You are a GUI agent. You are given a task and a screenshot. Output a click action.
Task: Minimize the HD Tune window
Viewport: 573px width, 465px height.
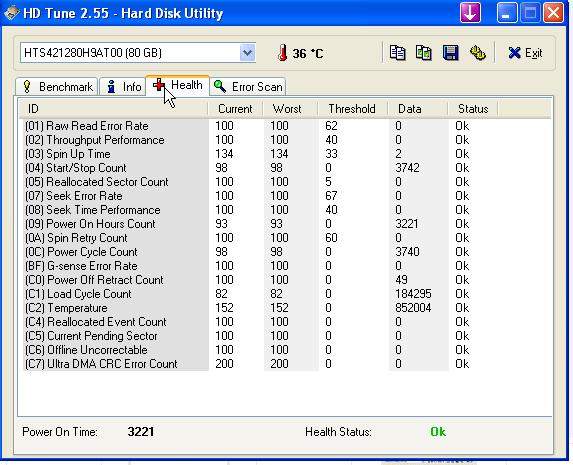click(506, 13)
